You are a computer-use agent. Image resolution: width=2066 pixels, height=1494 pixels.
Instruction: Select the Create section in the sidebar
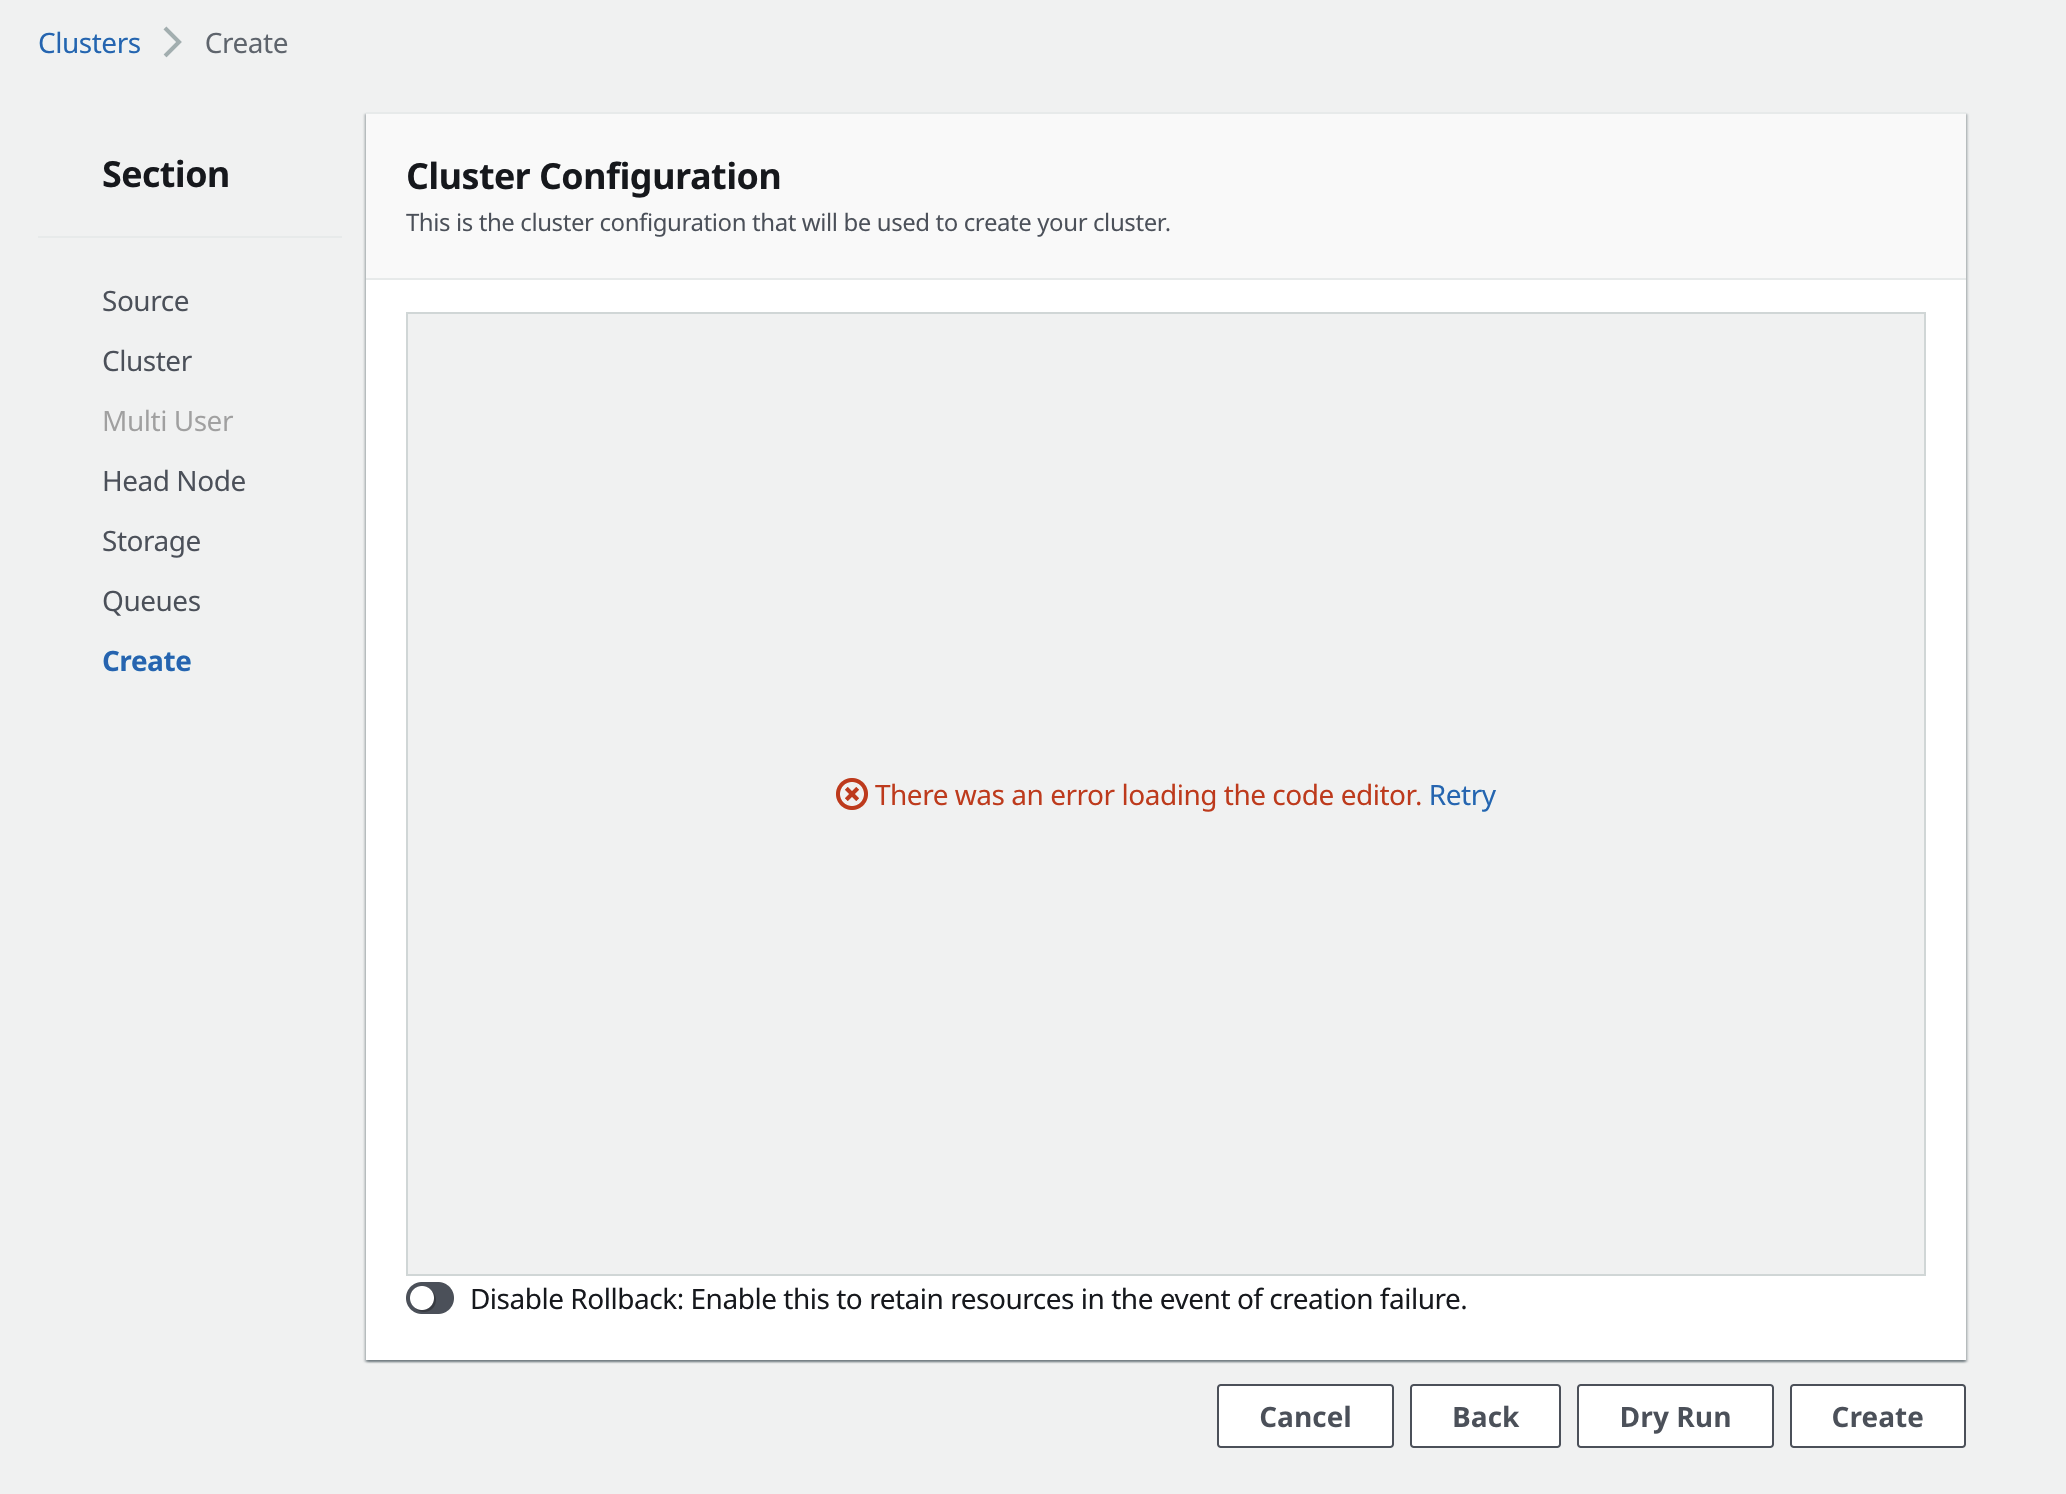[x=146, y=660]
